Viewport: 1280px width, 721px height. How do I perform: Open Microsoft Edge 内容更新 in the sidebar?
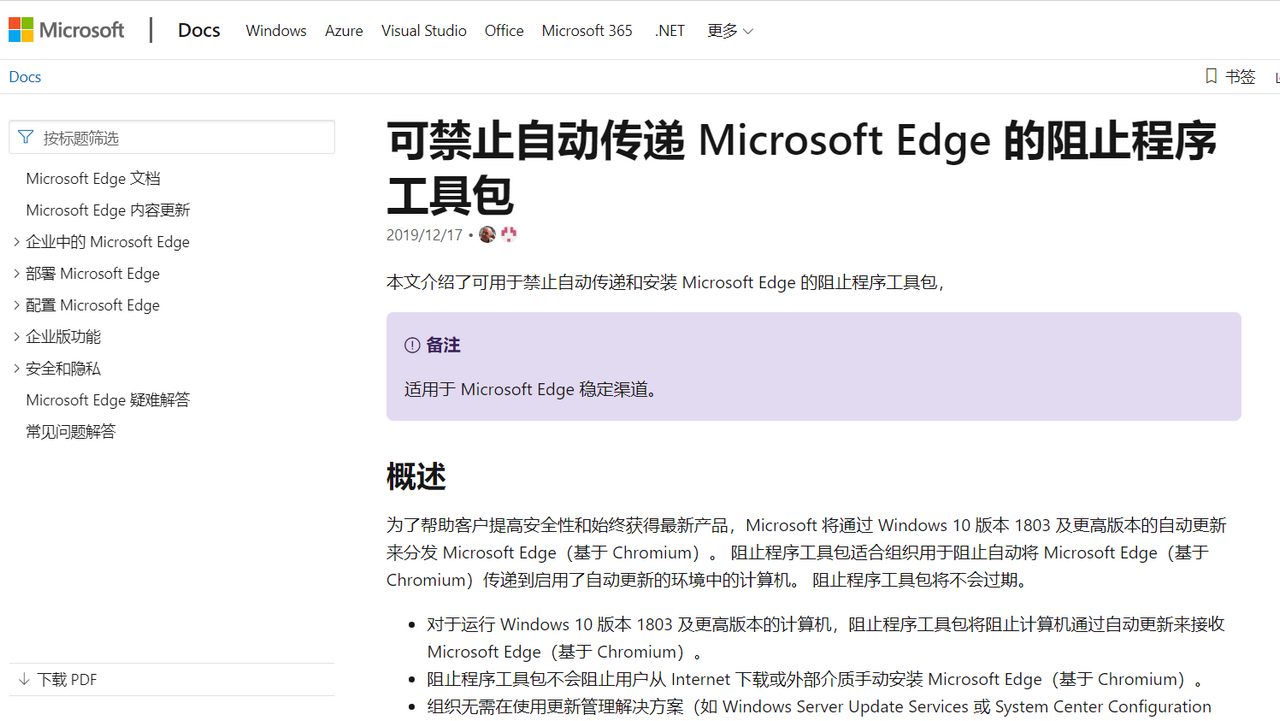pyautogui.click(x=108, y=210)
